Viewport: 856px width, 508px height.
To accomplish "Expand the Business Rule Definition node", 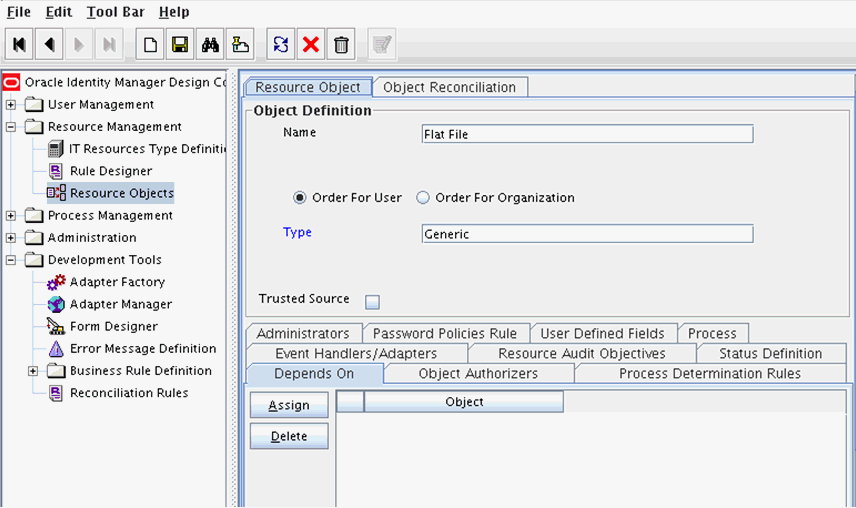I will click(x=33, y=371).
